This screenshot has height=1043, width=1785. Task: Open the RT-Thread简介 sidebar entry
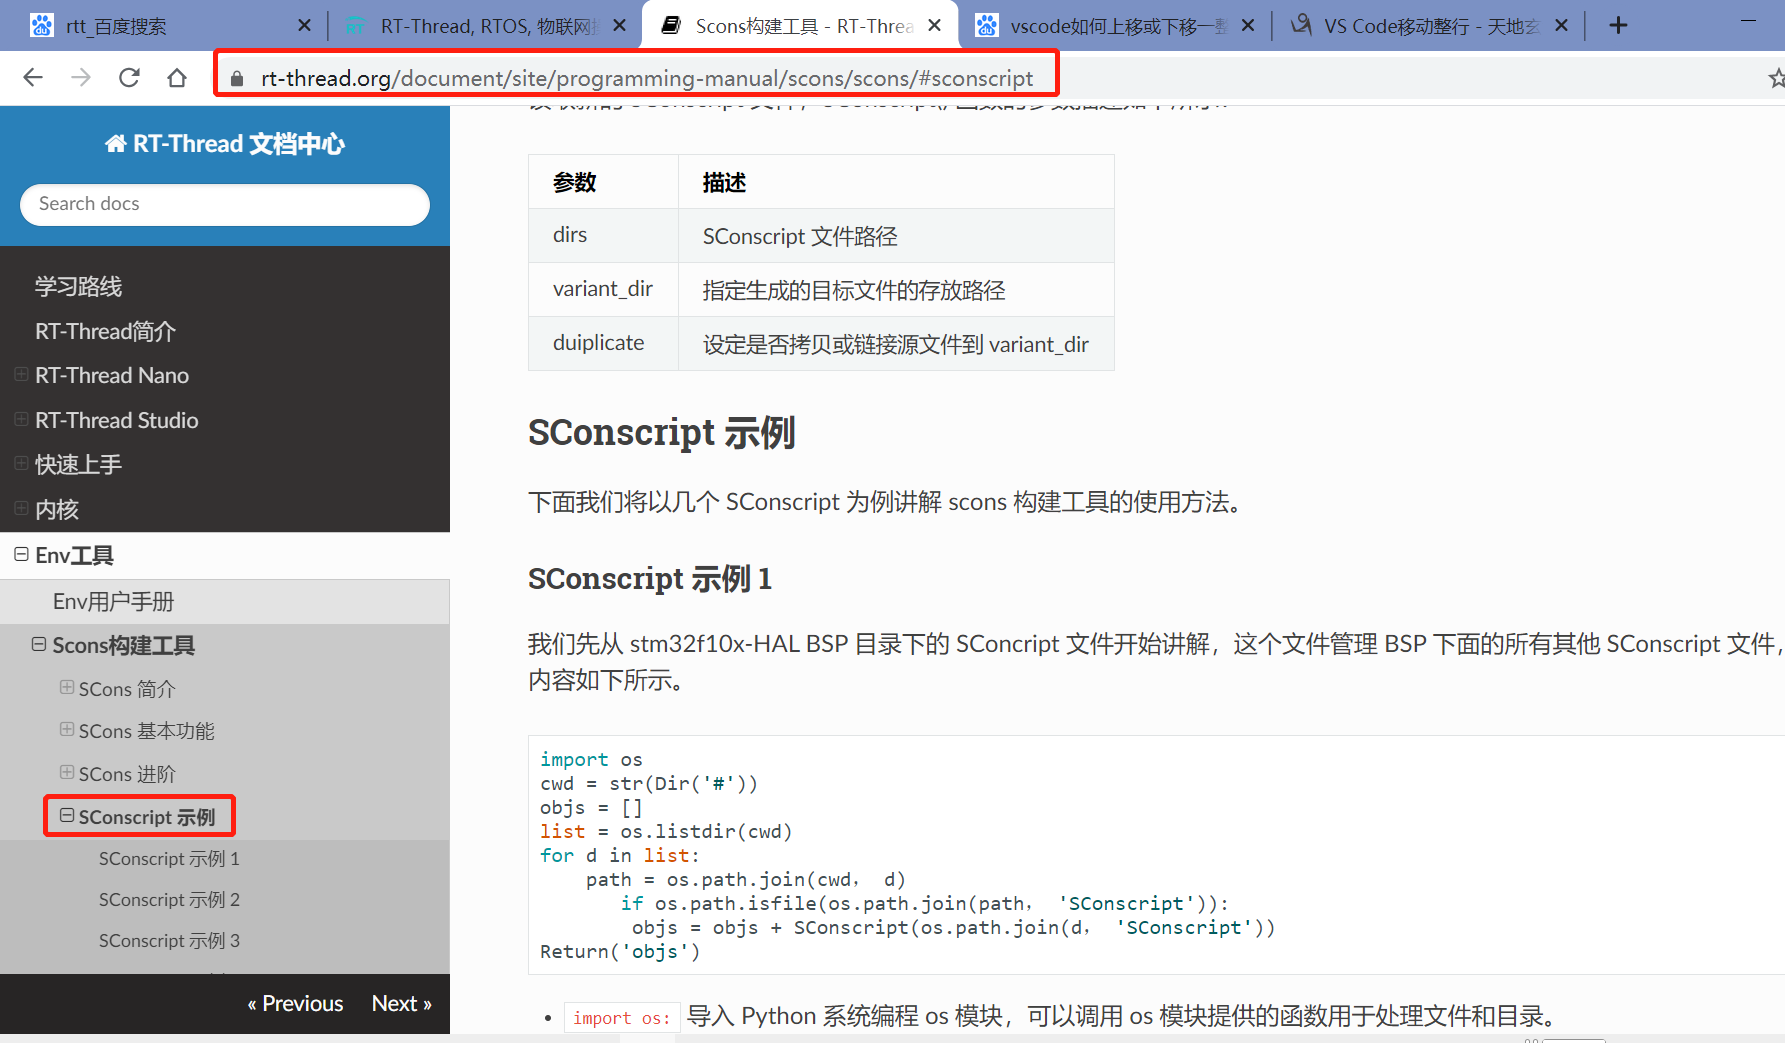(105, 331)
